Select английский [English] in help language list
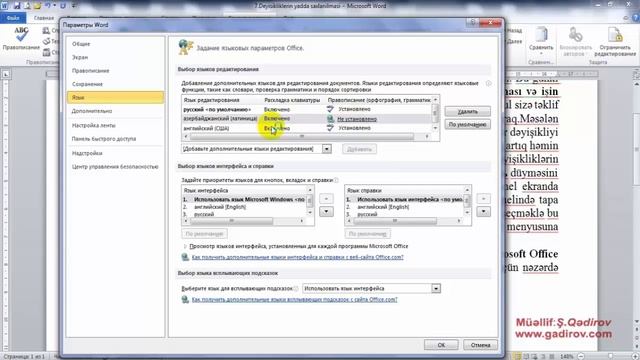 coord(404,207)
